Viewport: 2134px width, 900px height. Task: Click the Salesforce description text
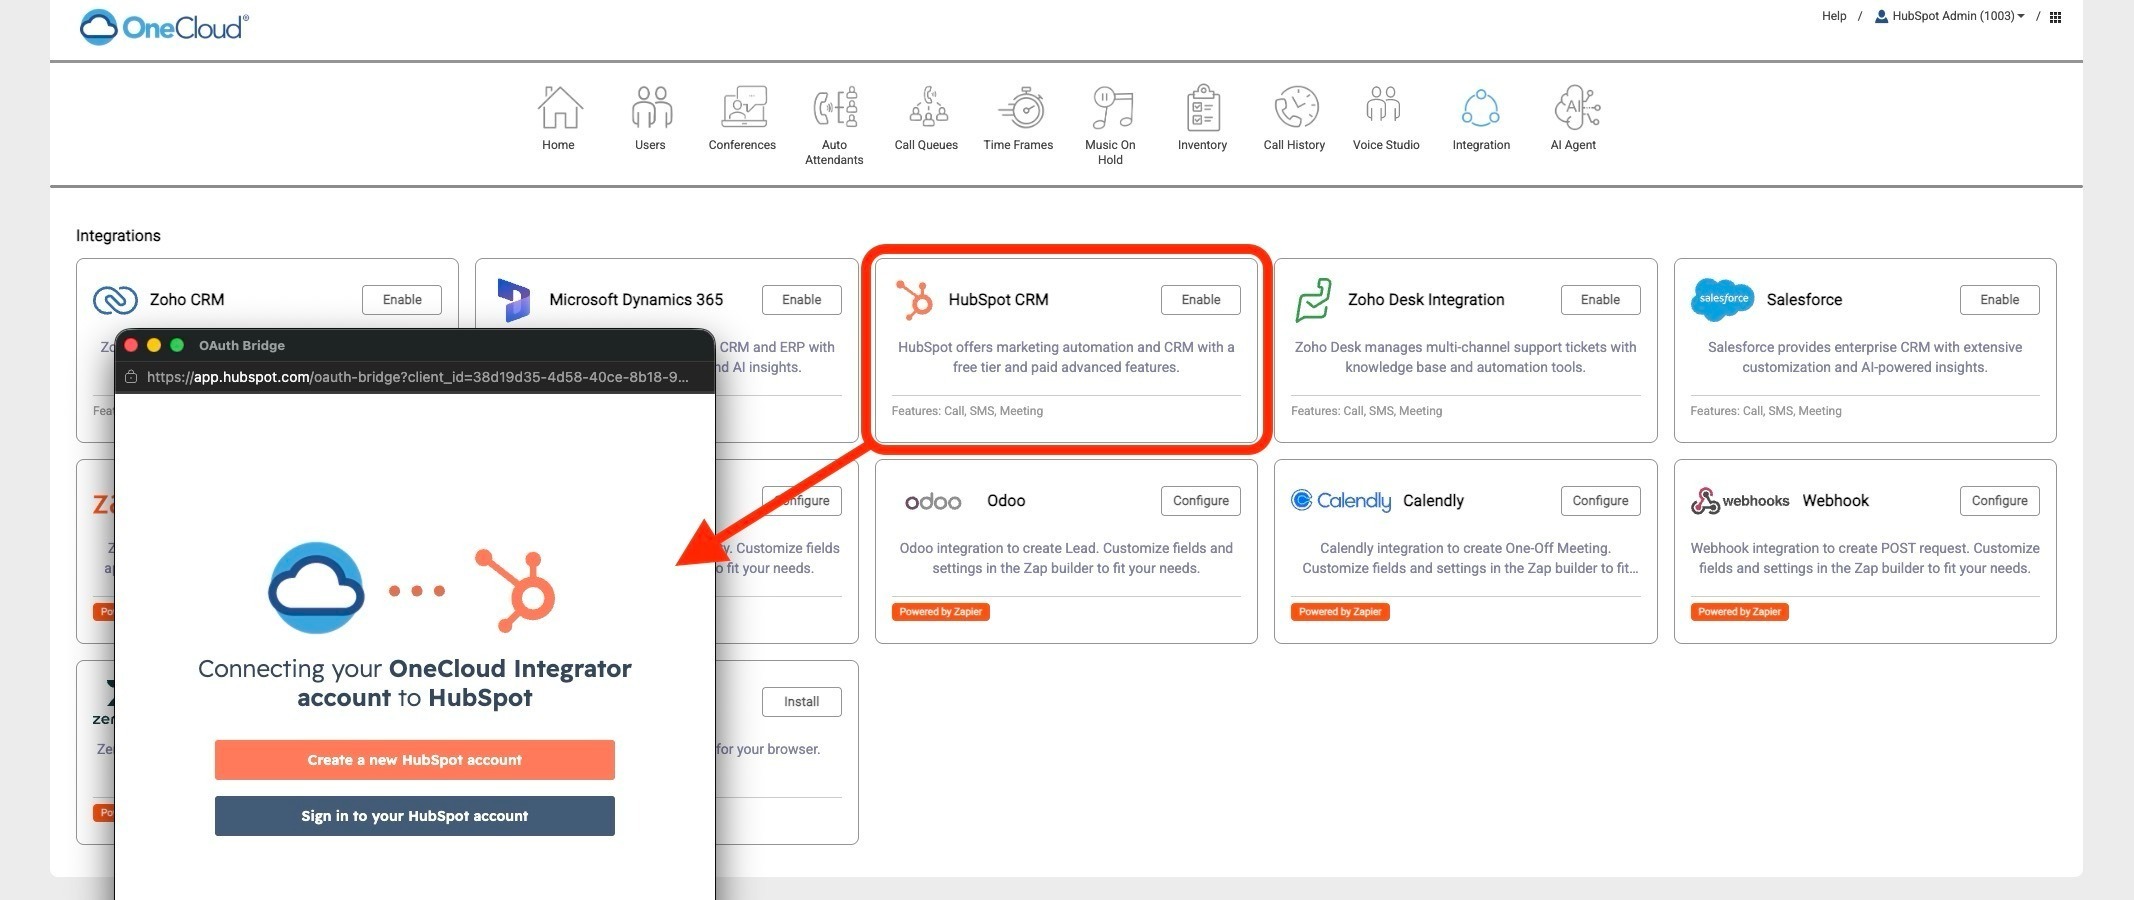tap(1865, 357)
